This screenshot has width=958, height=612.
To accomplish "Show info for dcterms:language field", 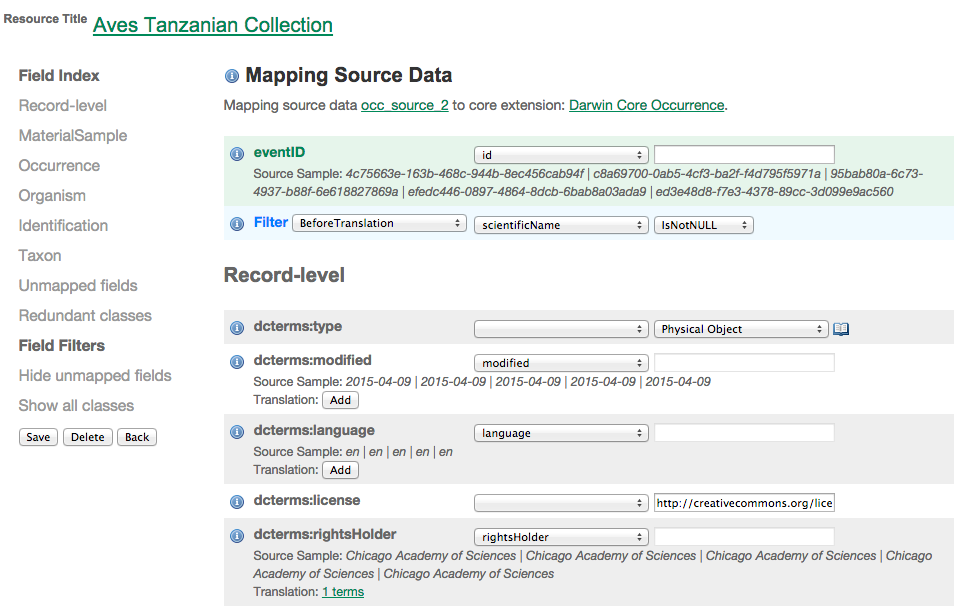I will click(237, 432).
